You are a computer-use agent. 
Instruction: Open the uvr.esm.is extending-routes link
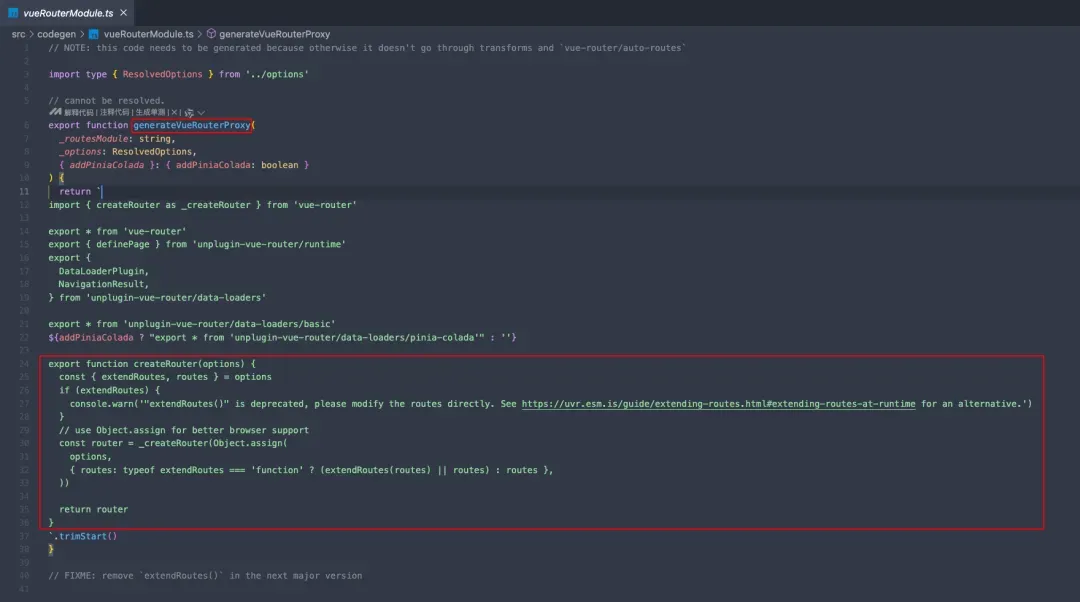pos(718,404)
